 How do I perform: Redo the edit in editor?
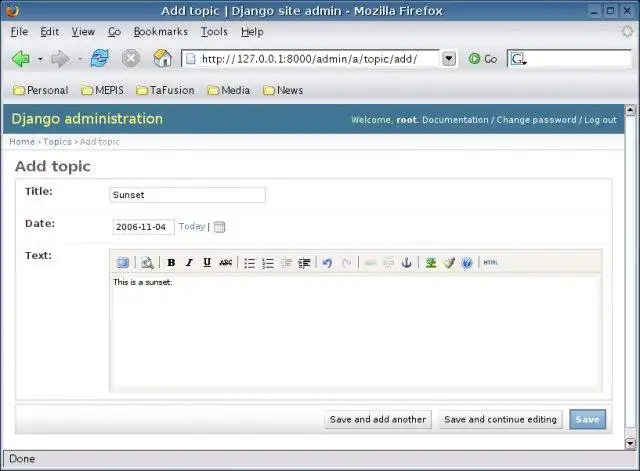click(x=346, y=263)
